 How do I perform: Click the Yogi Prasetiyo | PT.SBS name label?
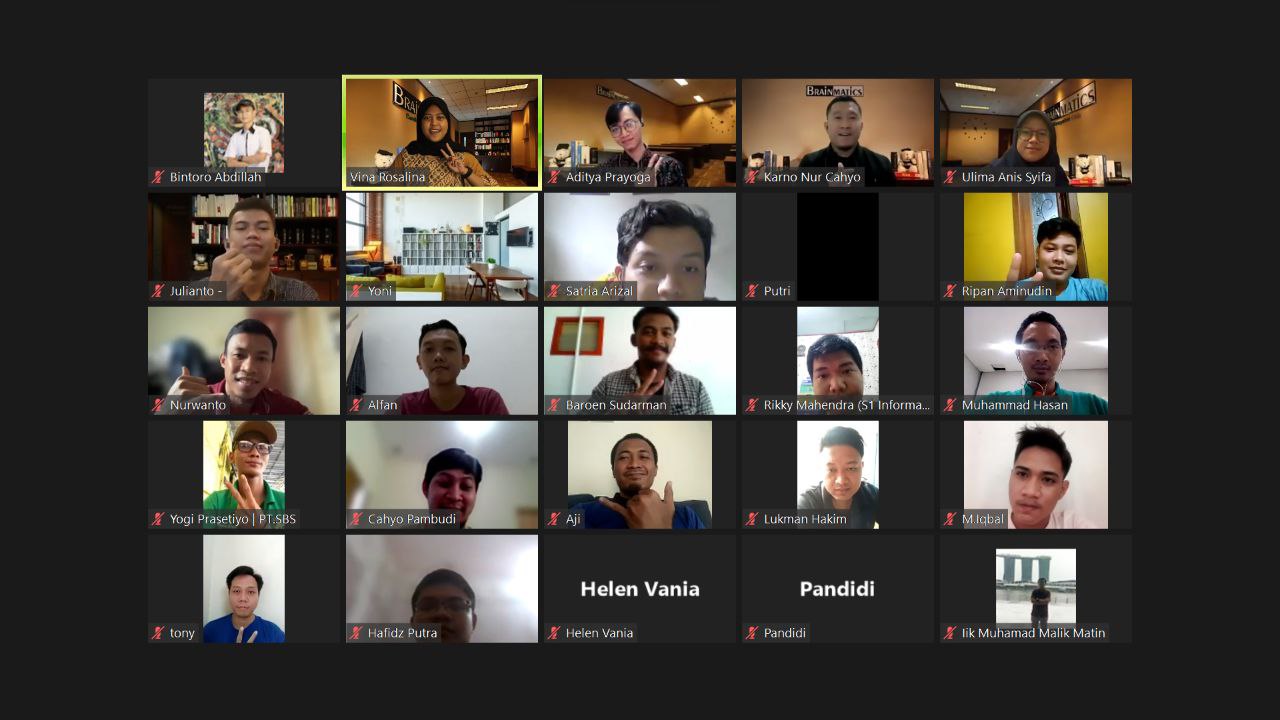point(233,519)
